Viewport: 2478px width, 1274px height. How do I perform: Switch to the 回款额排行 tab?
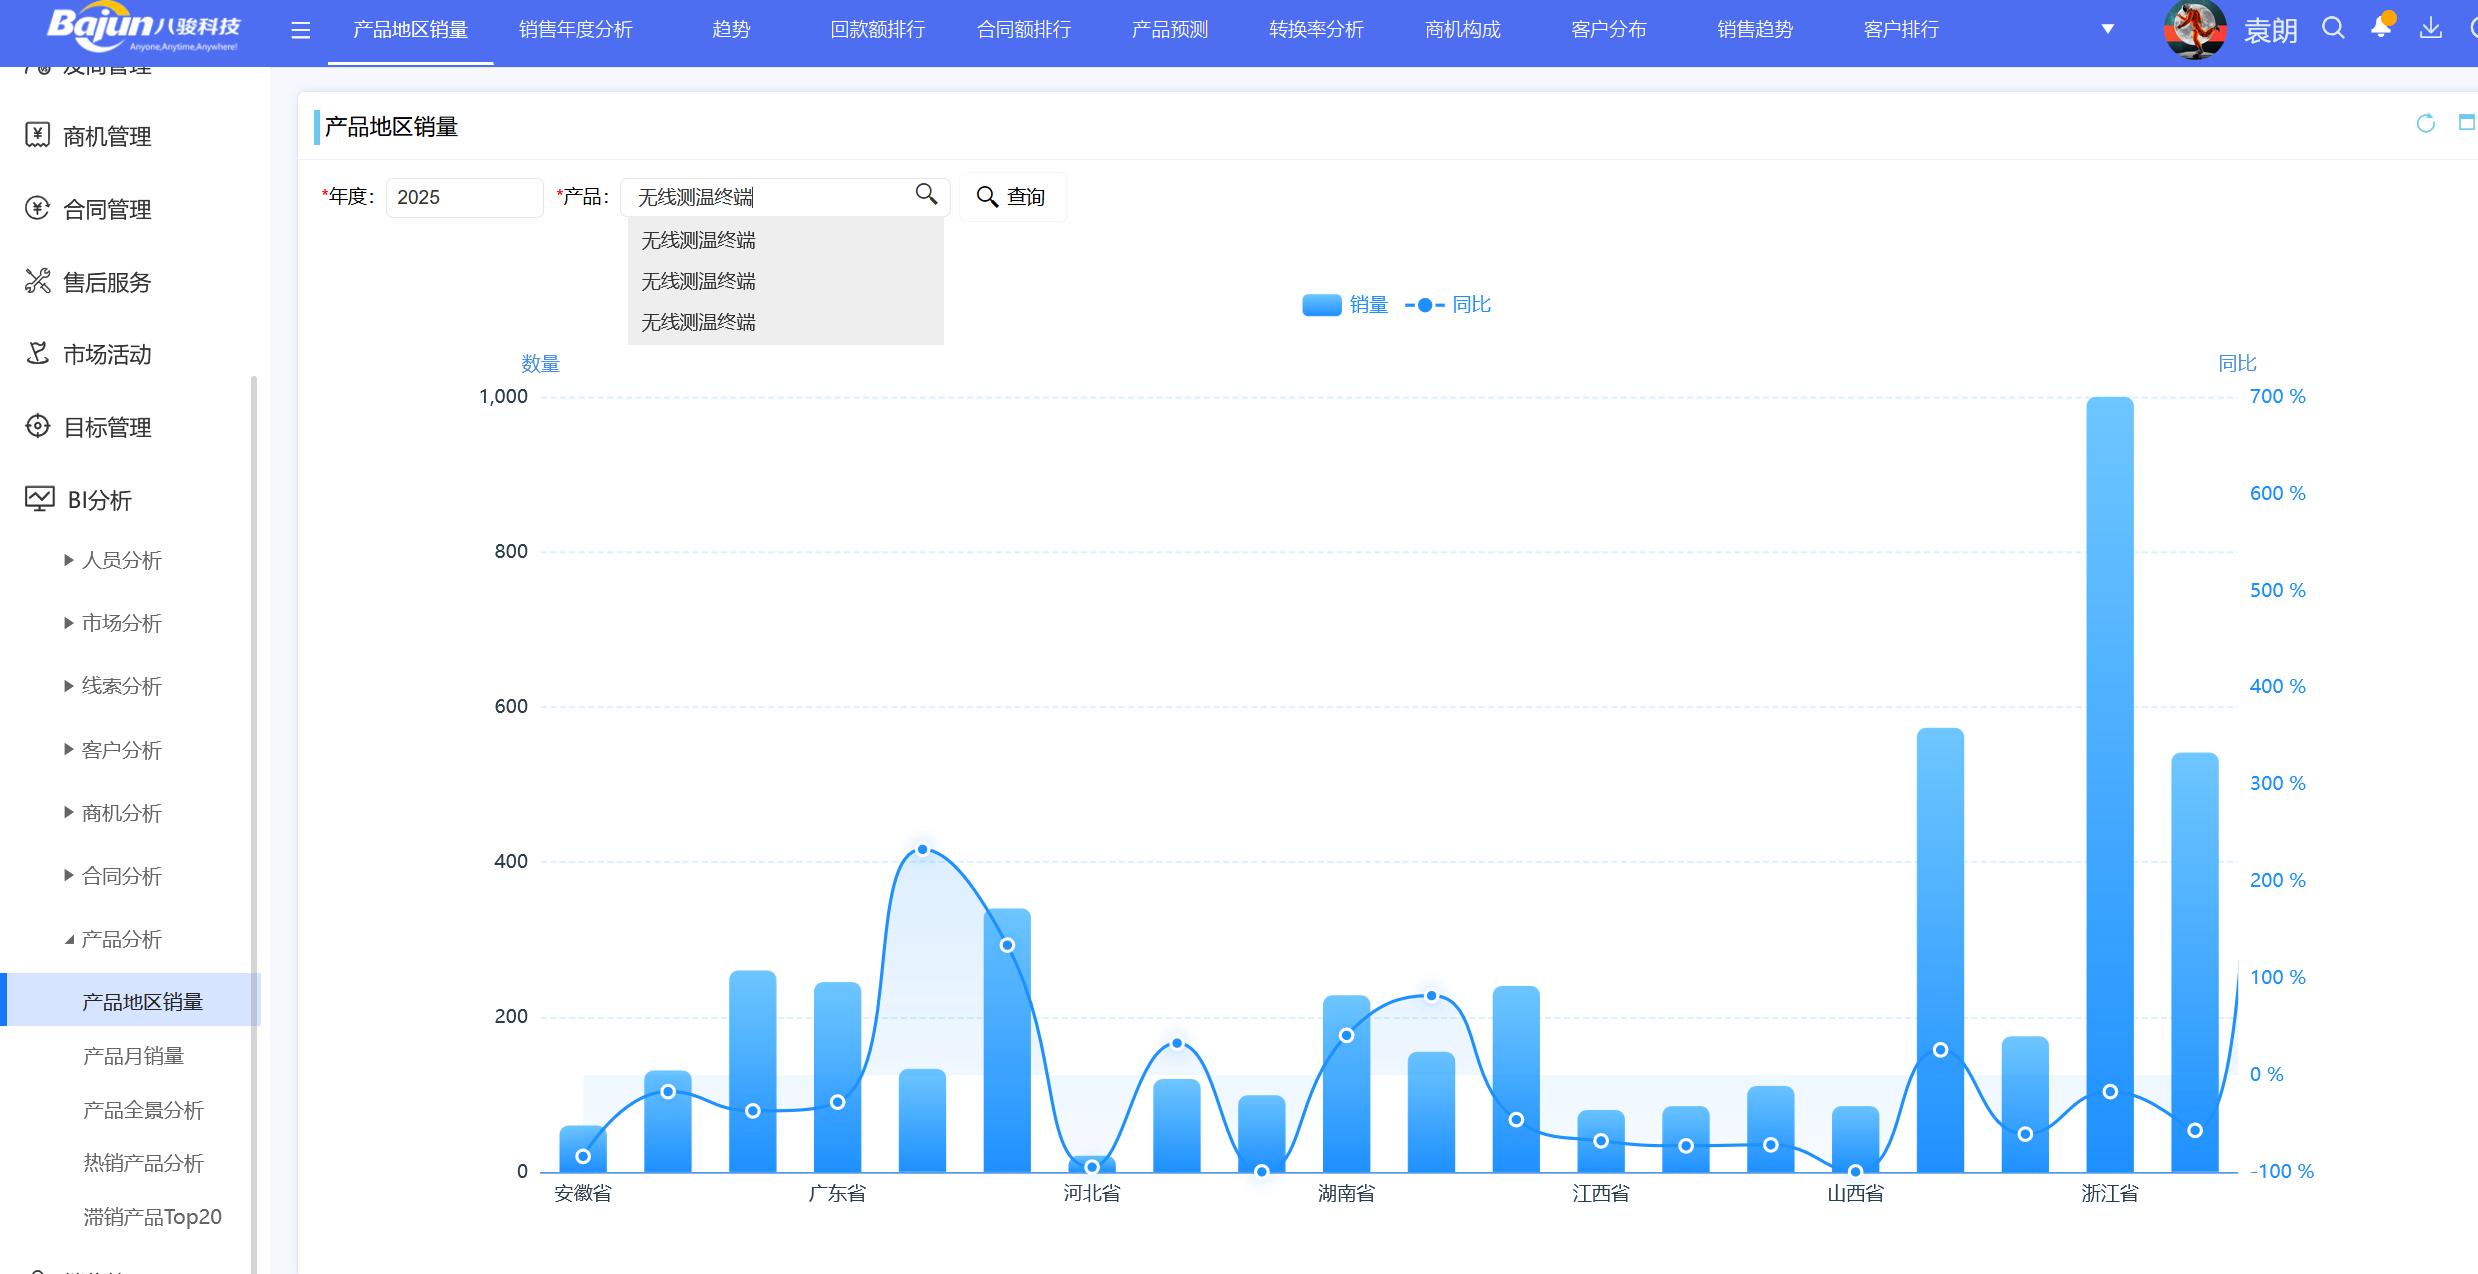(877, 30)
